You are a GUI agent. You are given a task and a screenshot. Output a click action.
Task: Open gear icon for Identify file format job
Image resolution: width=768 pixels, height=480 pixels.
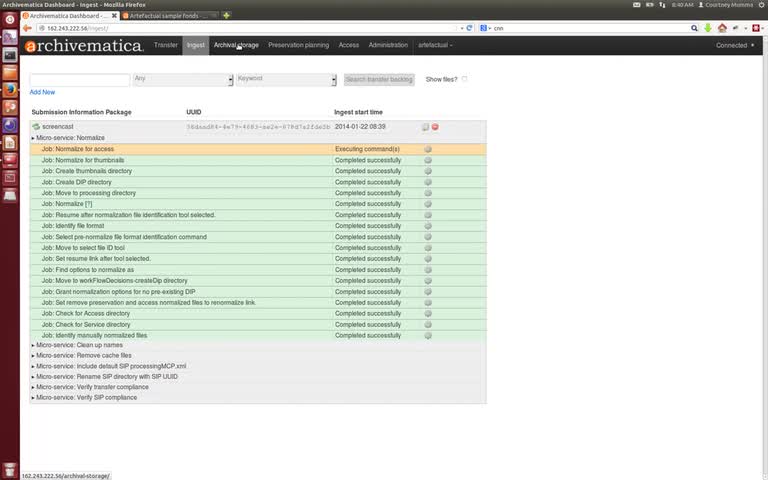[x=428, y=226]
